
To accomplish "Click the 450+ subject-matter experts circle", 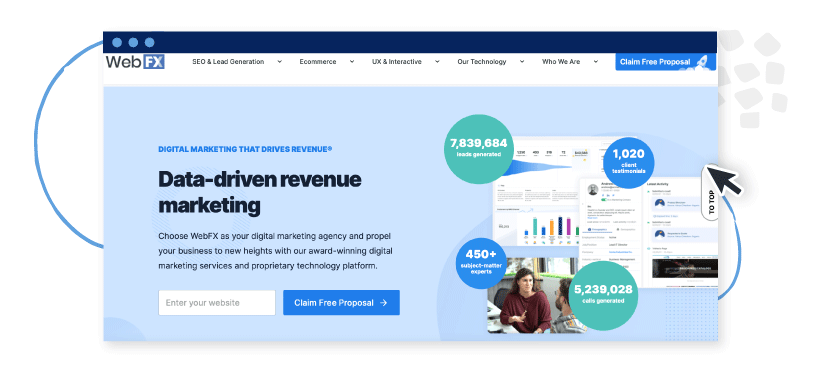I will (x=481, y=263).
